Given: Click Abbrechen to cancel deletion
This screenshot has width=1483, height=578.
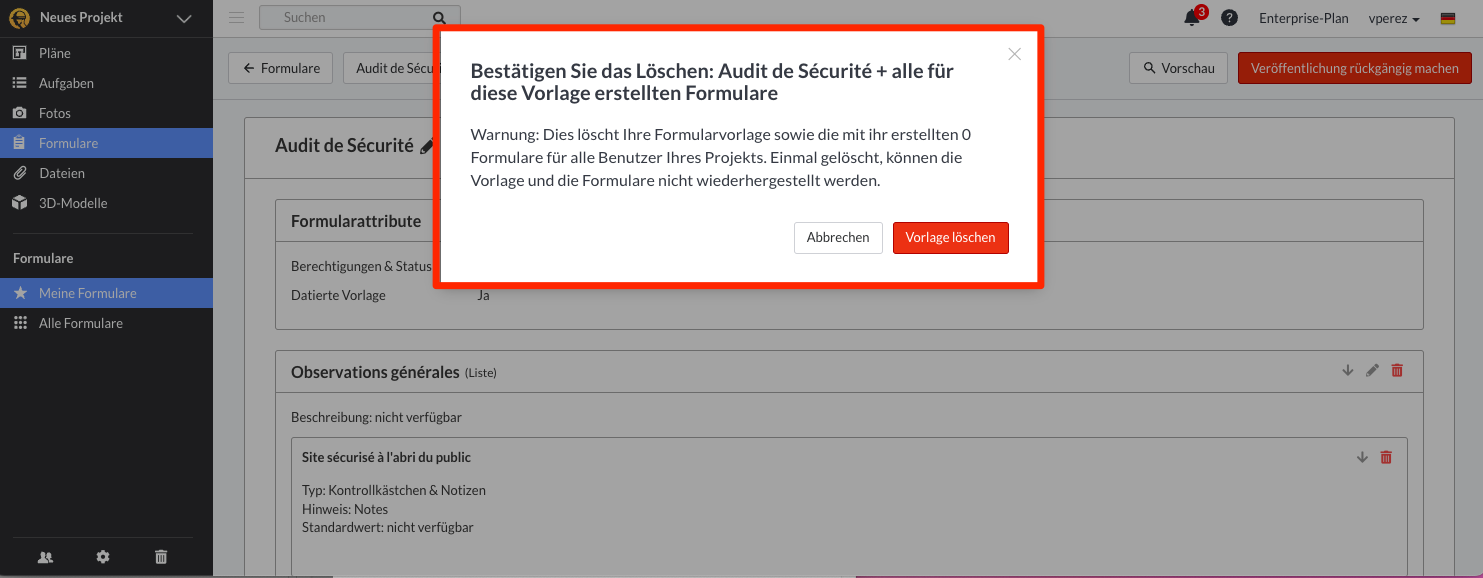Looking at the screenshot, I should pyautogui.click(x=838, y=238).
